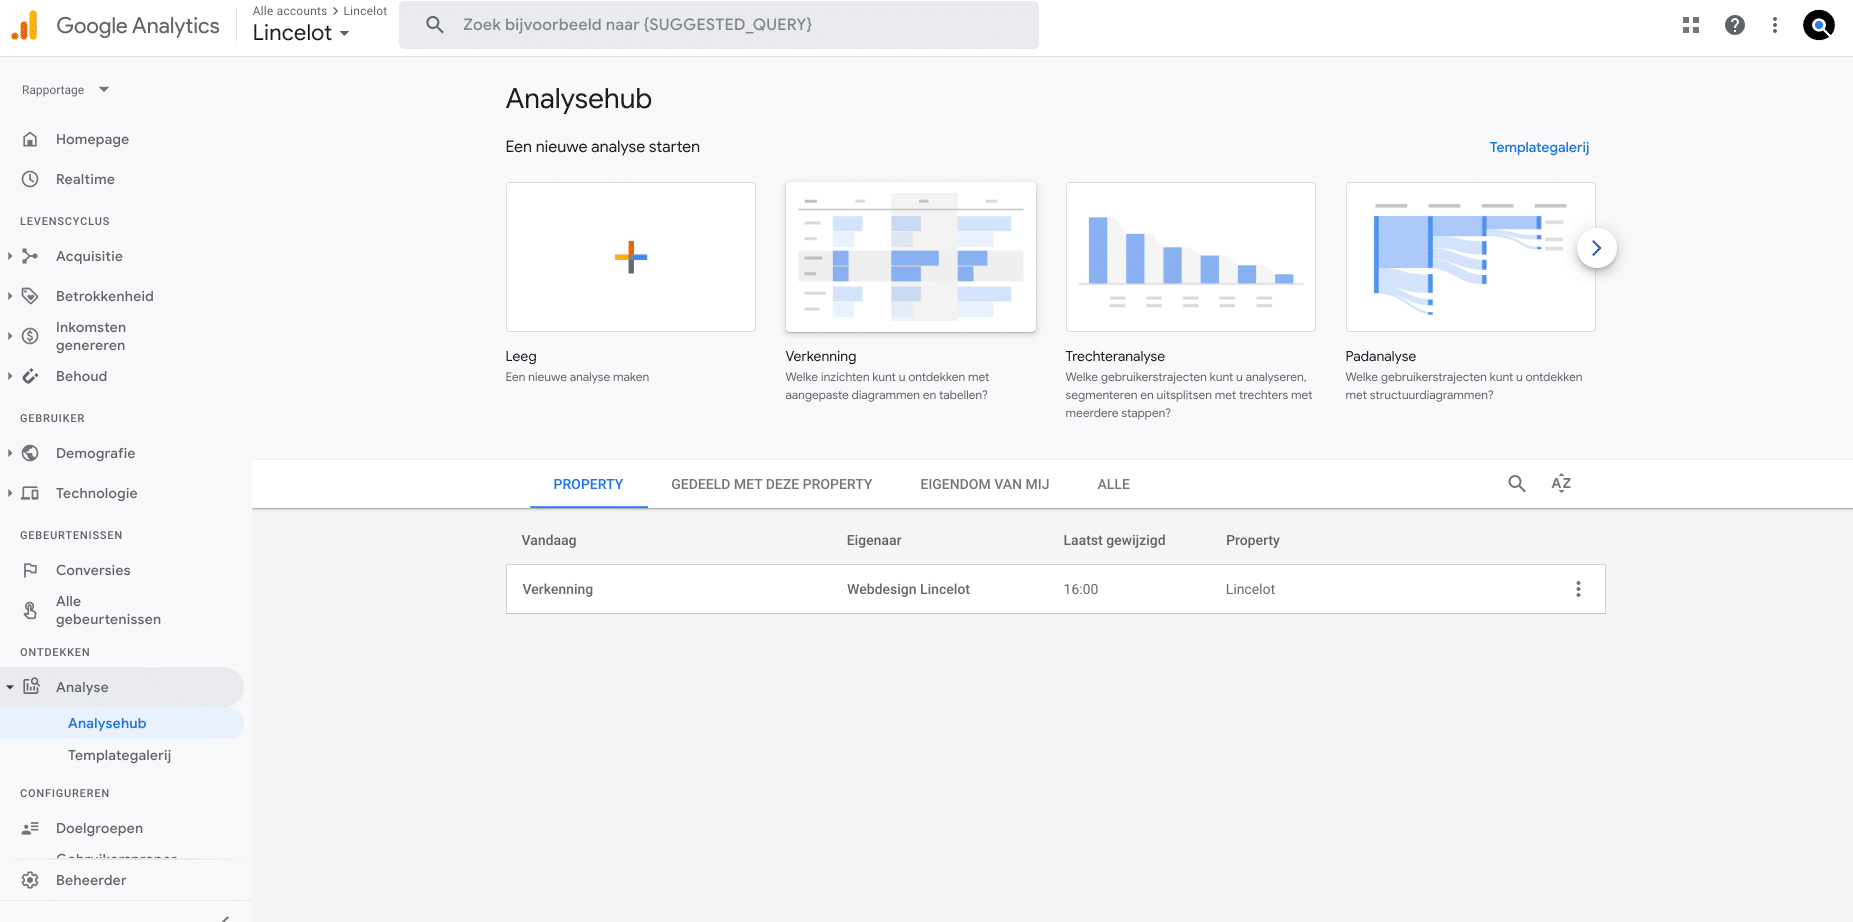Open the Help question mark icon
This screenshot has height=922, width=1853.
point(1735,25)
